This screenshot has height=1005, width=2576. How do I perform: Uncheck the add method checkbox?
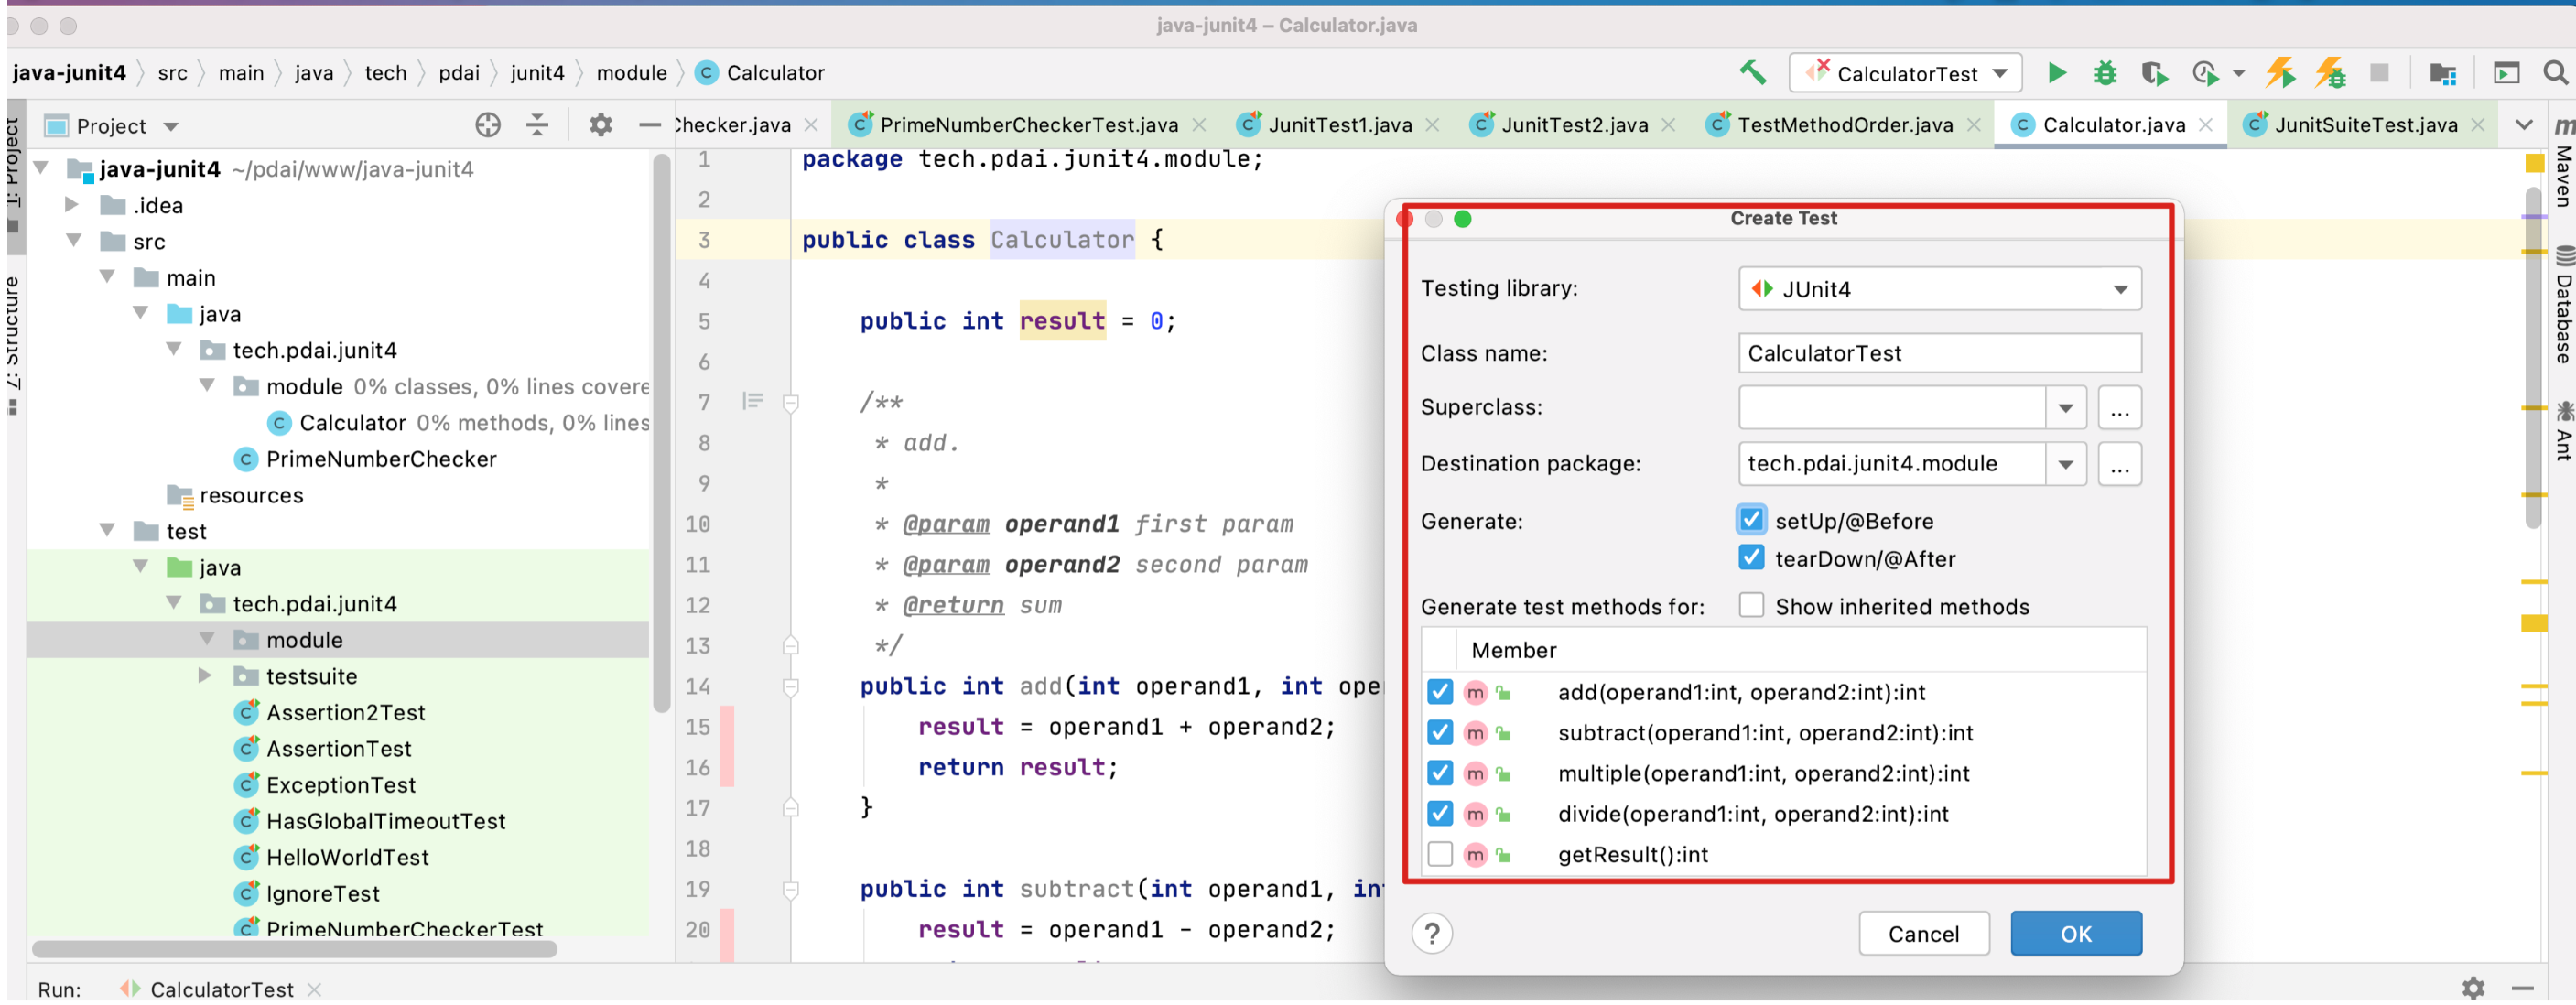click(x=1440, y=692)
